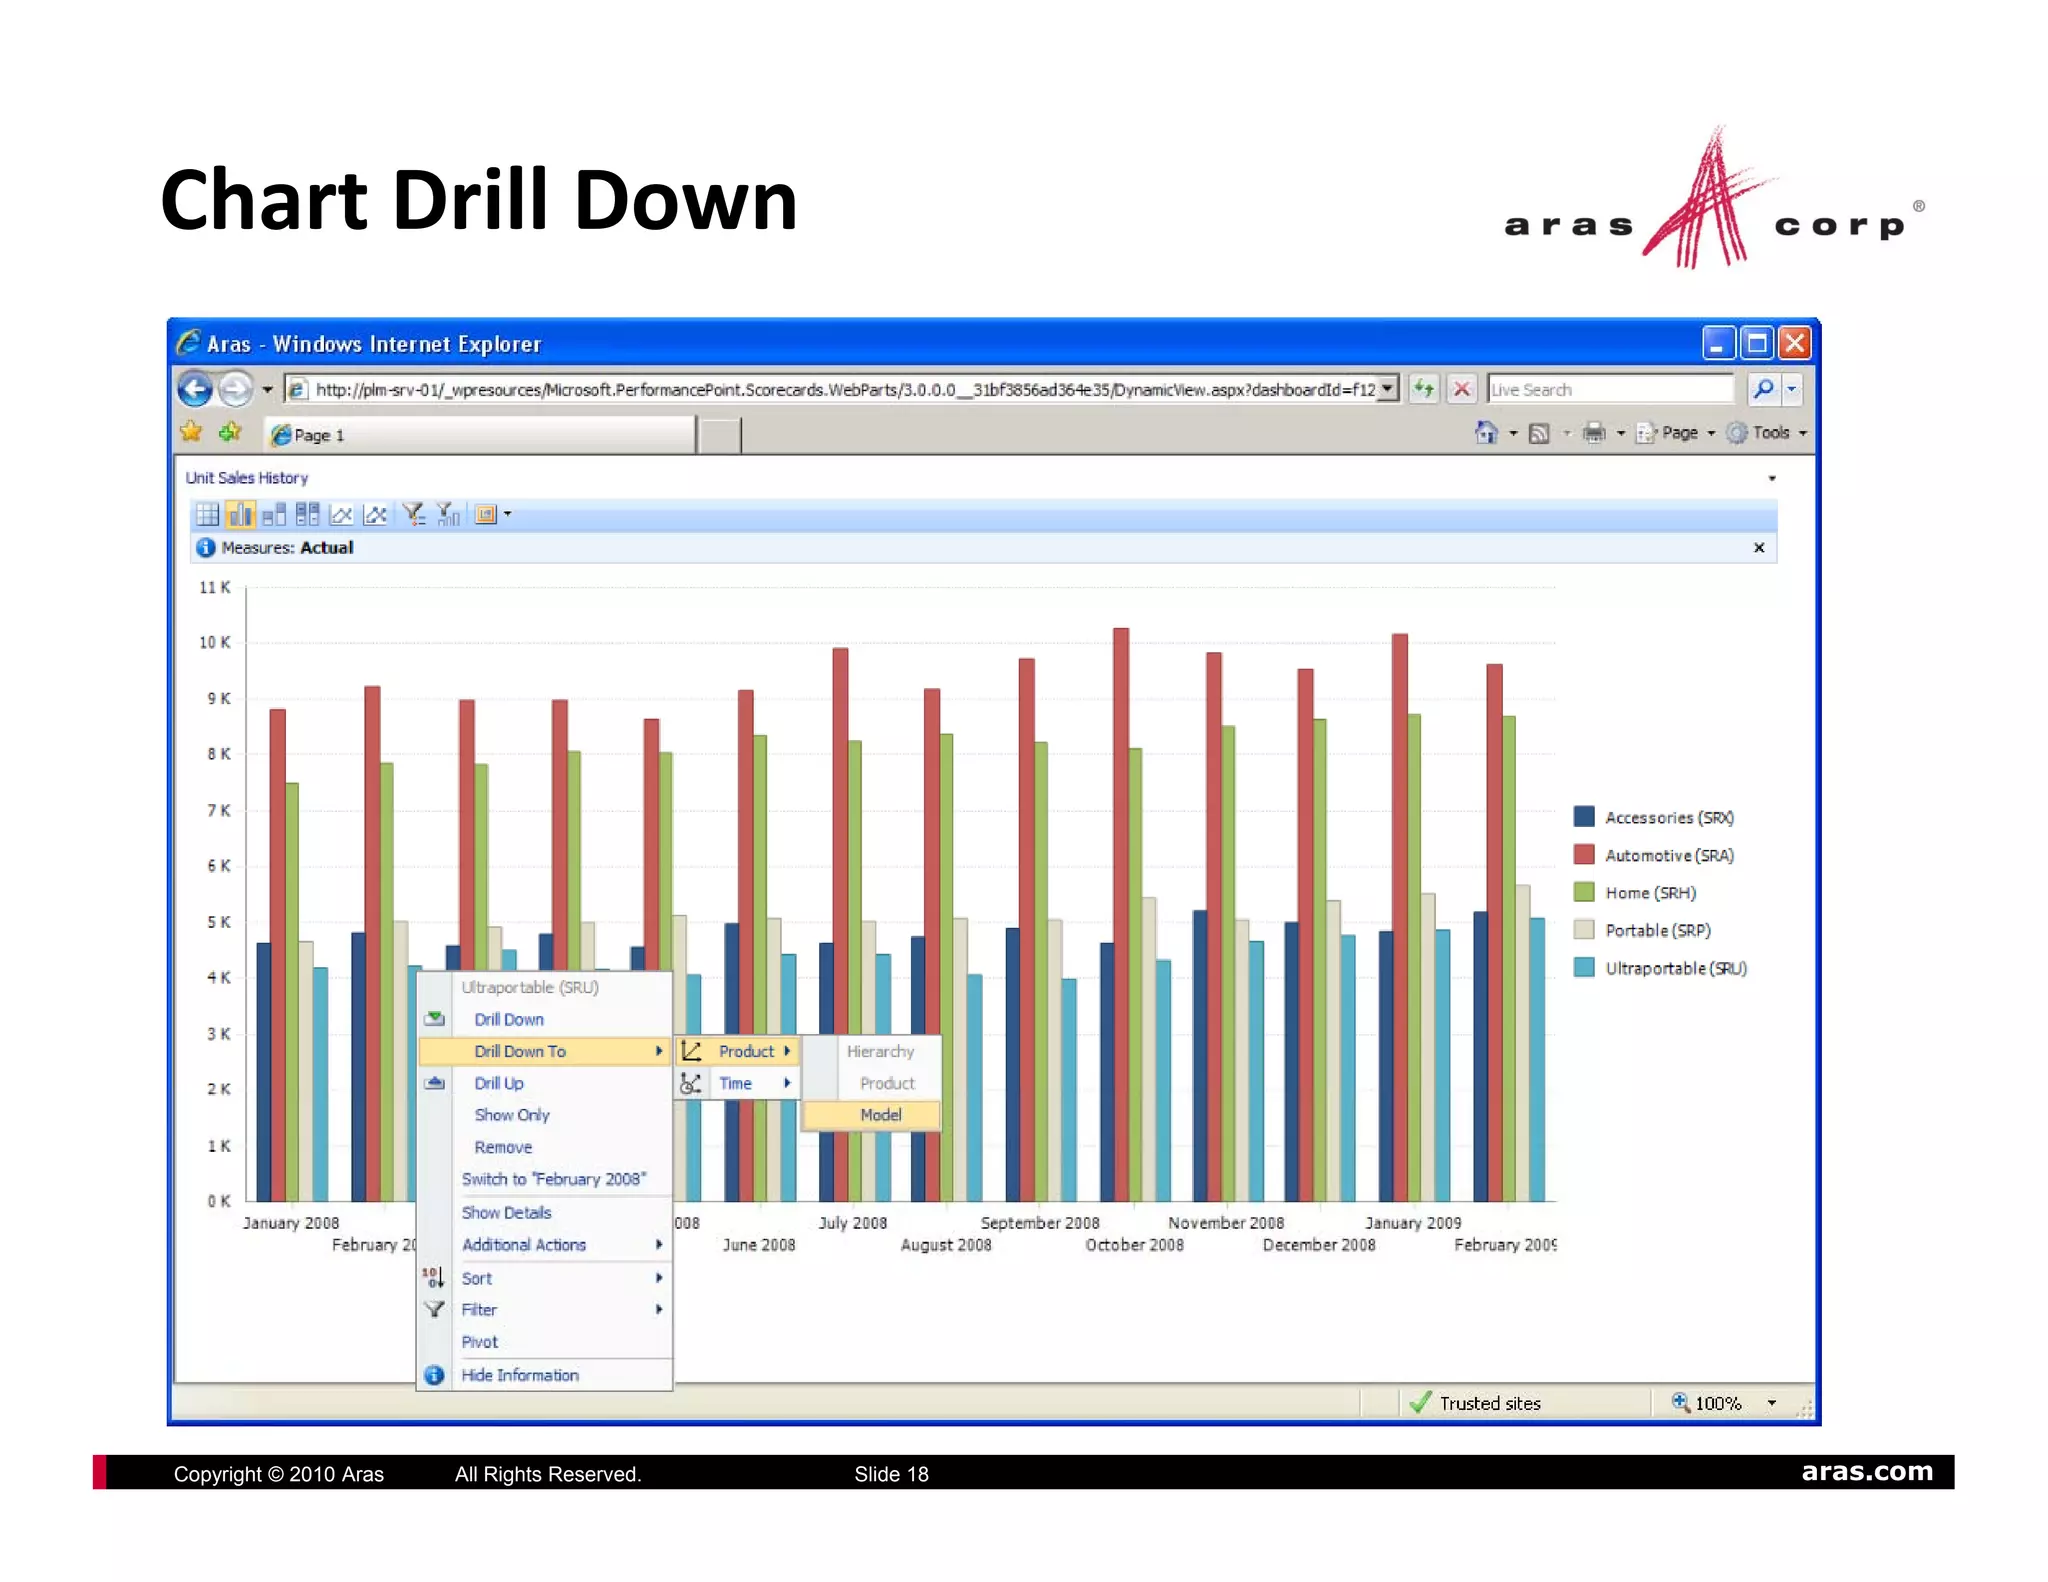Open the Favorites Center star icon
This screenshot has height=1582, width=2048.
pyautogui.click(x=191, y=432)
